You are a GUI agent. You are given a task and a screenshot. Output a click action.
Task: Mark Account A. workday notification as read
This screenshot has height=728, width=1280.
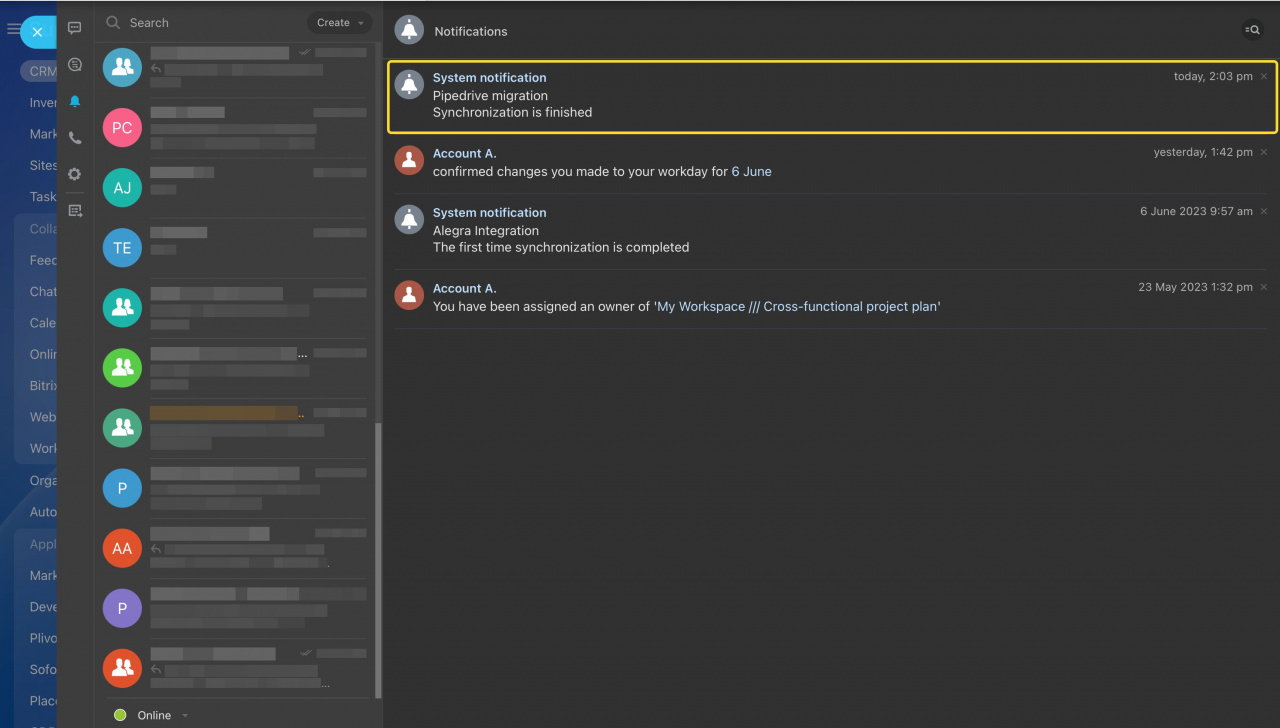coord(1263,152)
